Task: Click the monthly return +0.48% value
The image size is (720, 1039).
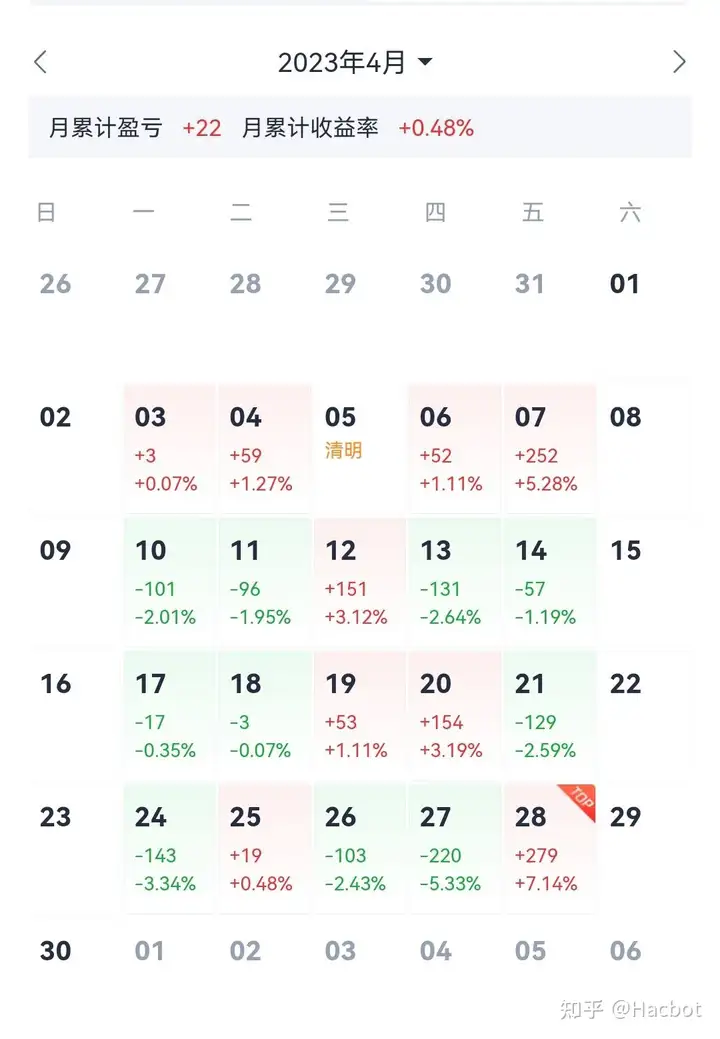Action: (x=436, y=128)
